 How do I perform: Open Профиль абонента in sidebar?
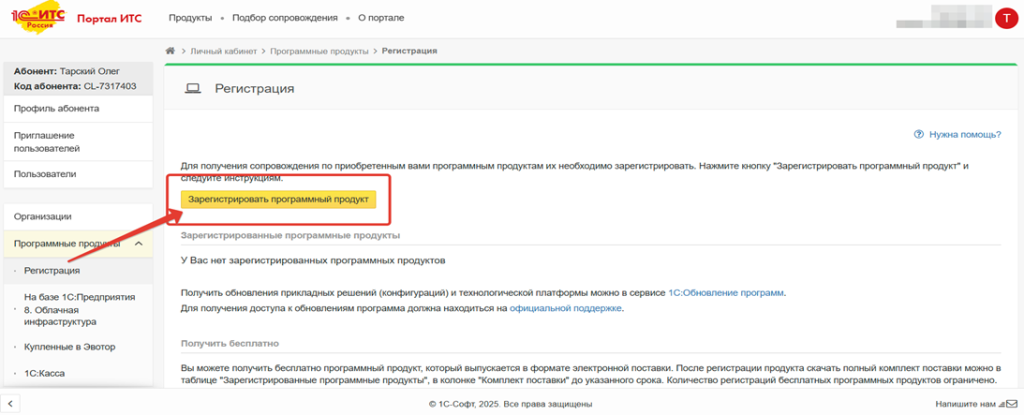point(76,108)
